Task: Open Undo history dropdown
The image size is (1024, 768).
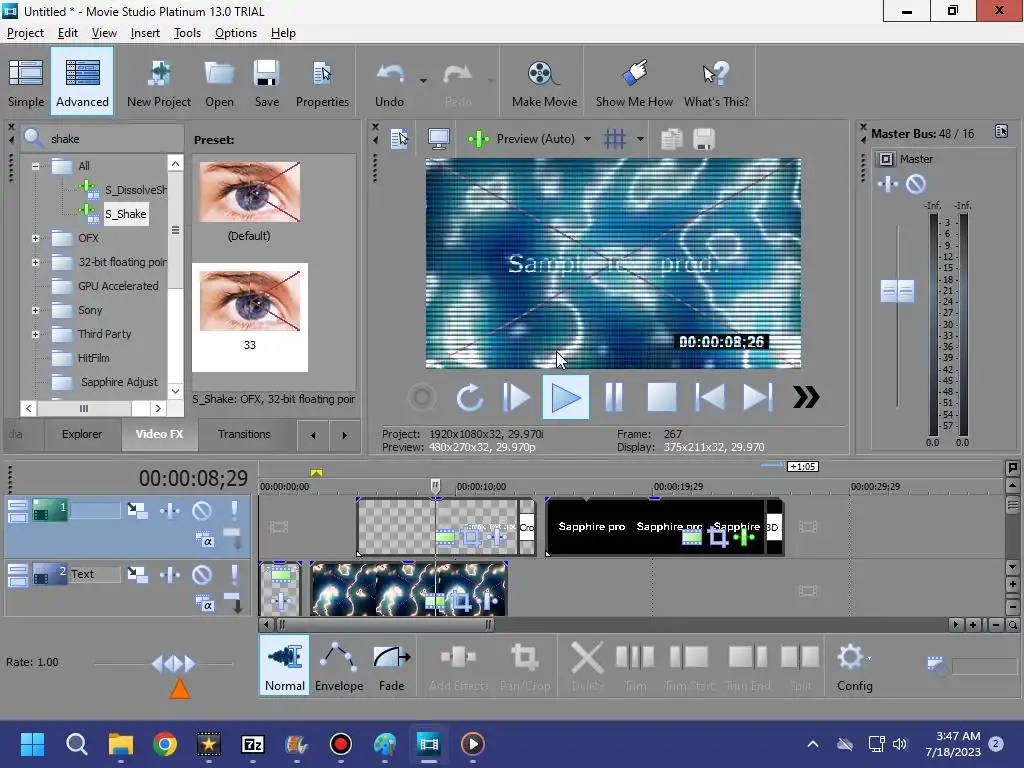Action: (x=423, y=81)
